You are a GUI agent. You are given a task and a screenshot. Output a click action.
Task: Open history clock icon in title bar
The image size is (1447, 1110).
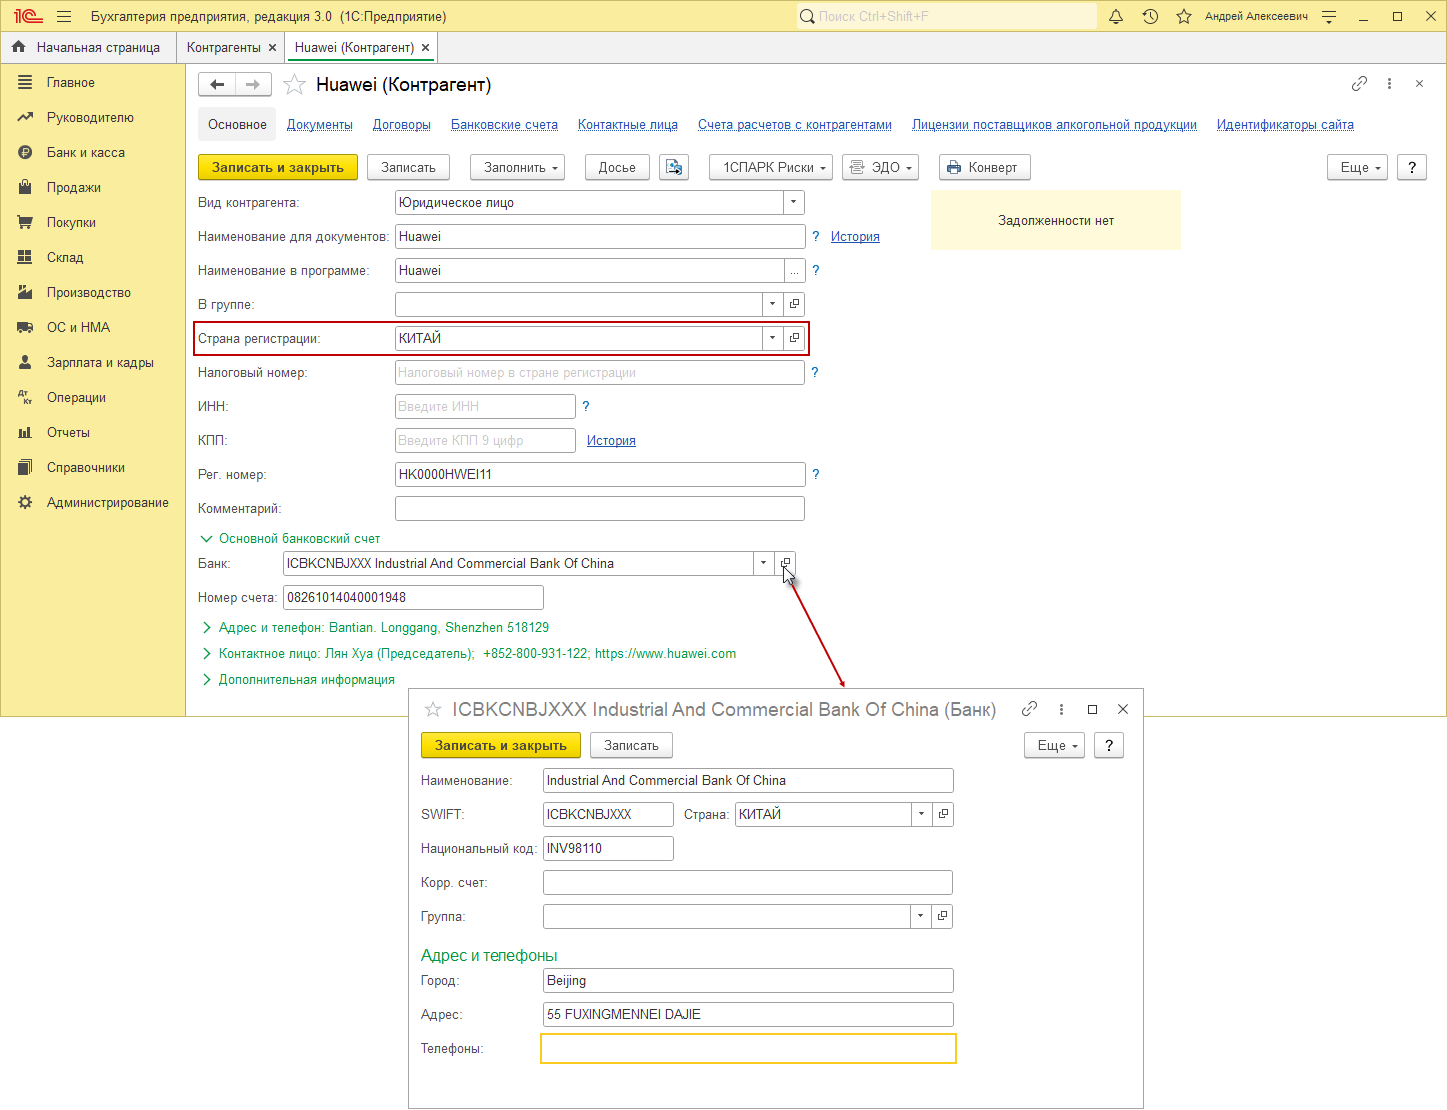(x=1150, y=16)
